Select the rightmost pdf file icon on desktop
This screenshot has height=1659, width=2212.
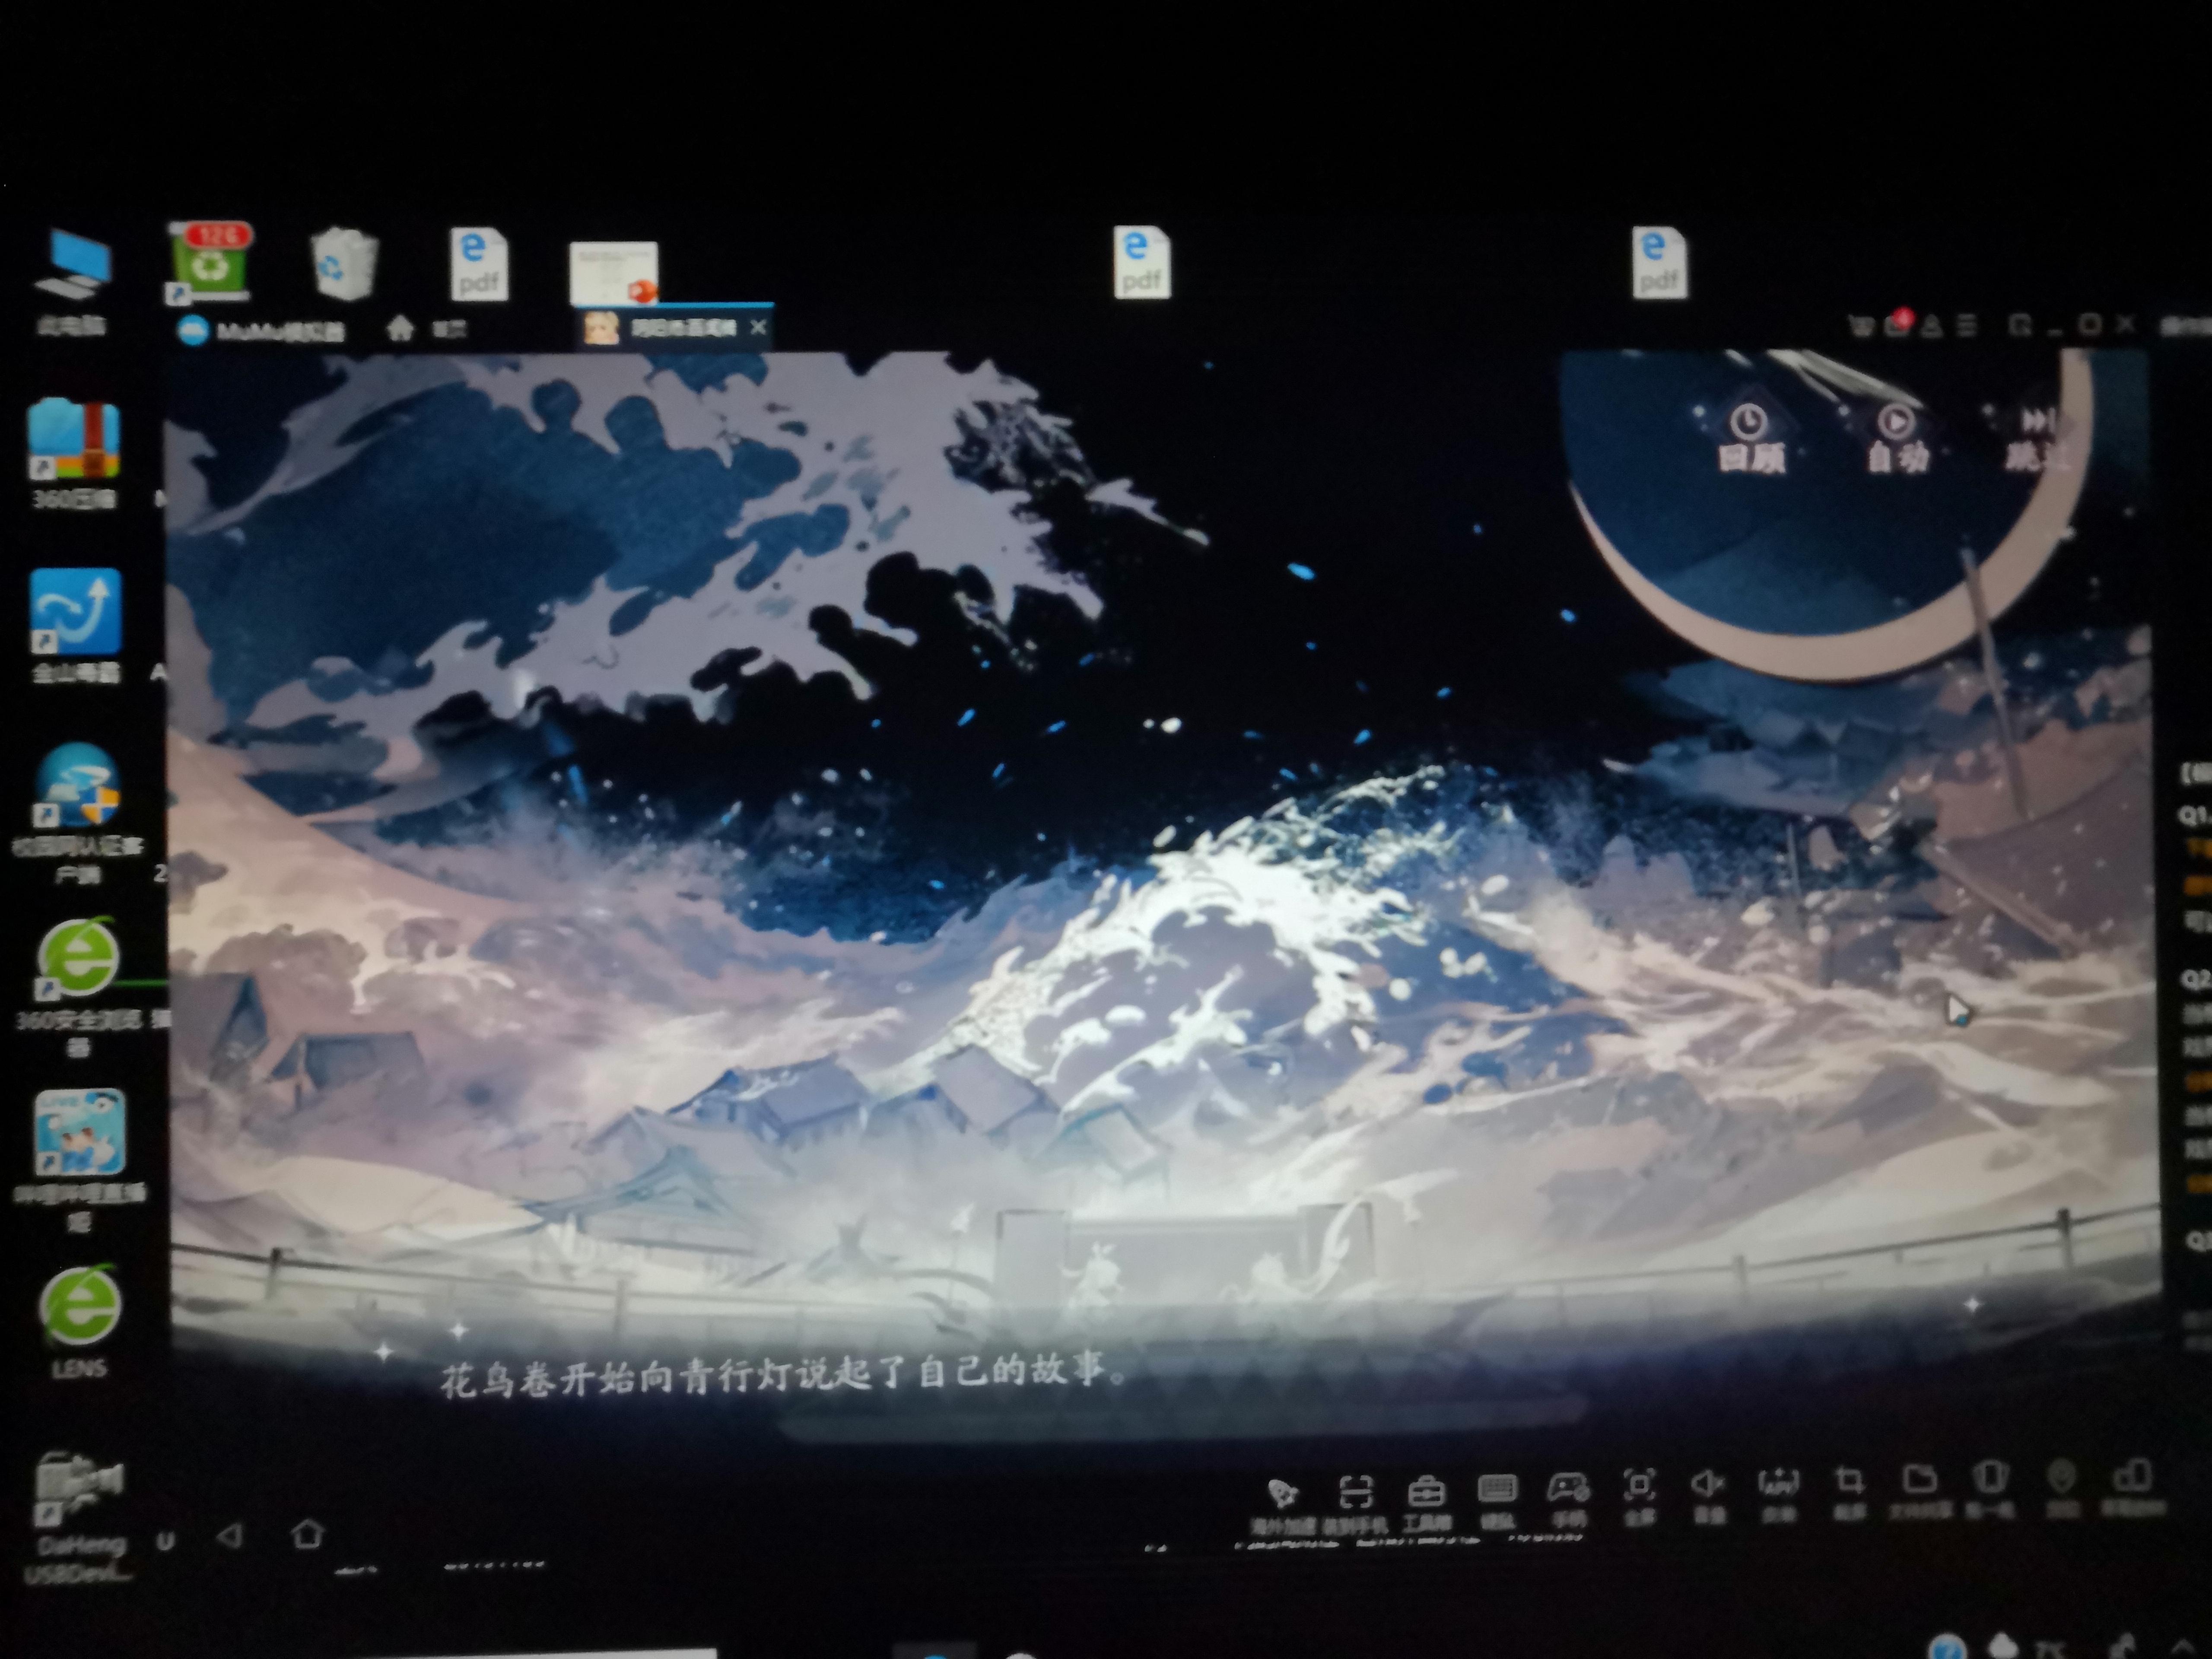(x=1659, y=262)
